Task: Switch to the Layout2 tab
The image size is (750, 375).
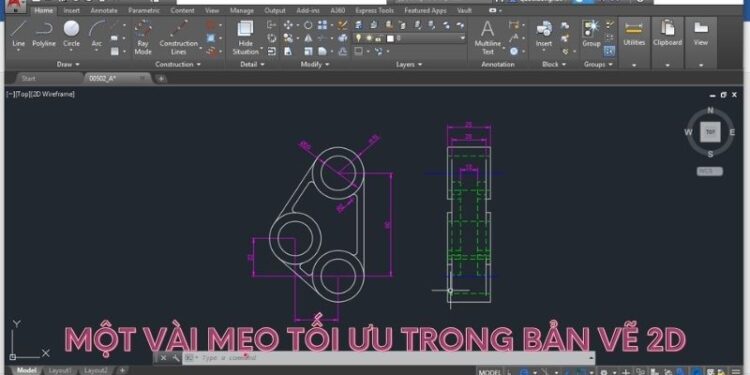Action: pos(96,371)
